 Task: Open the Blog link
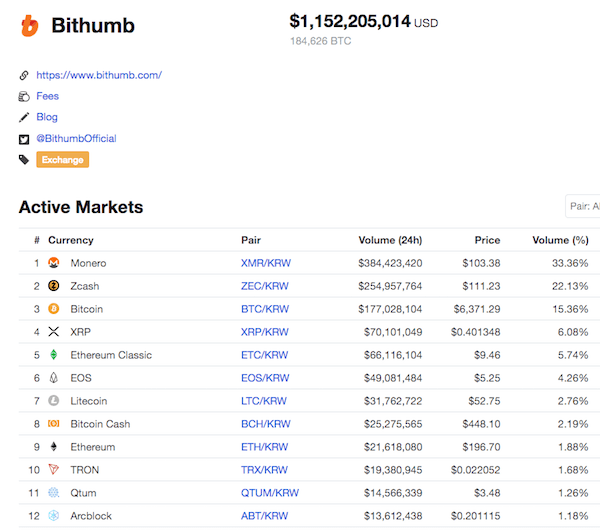coord(47,117)
